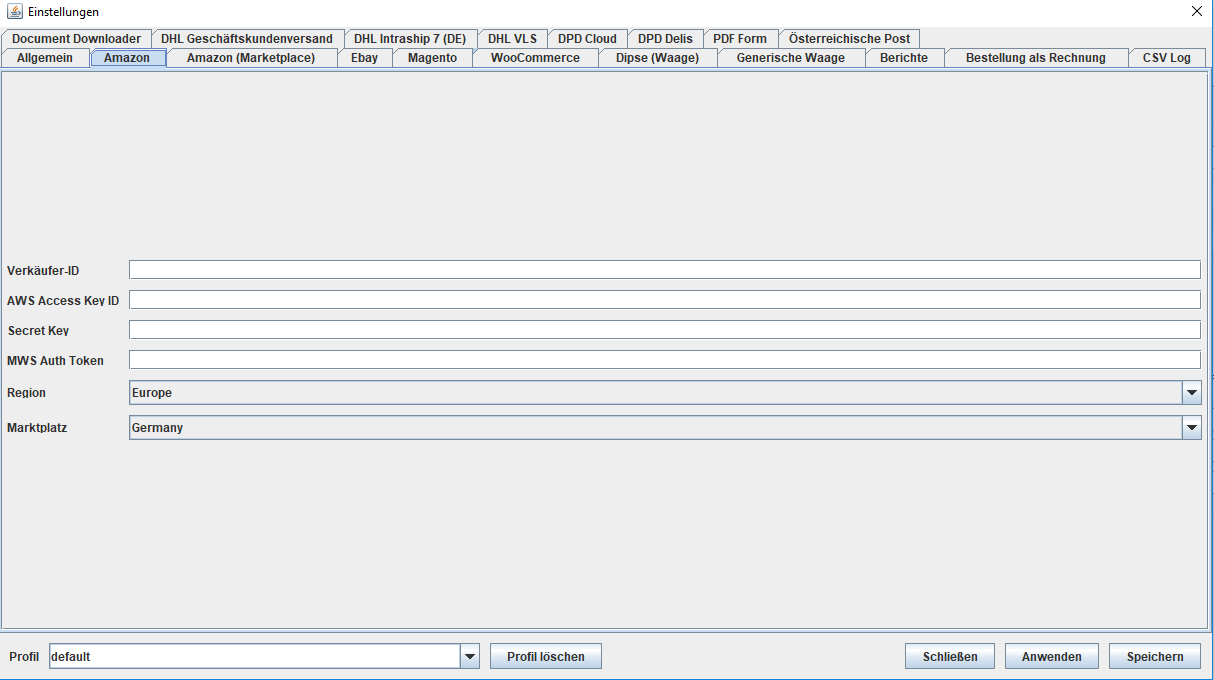Screen dimensions: 1214x680
Task: Open the Amazon (Marketplace) tab
Action: (x=250, y=58)
